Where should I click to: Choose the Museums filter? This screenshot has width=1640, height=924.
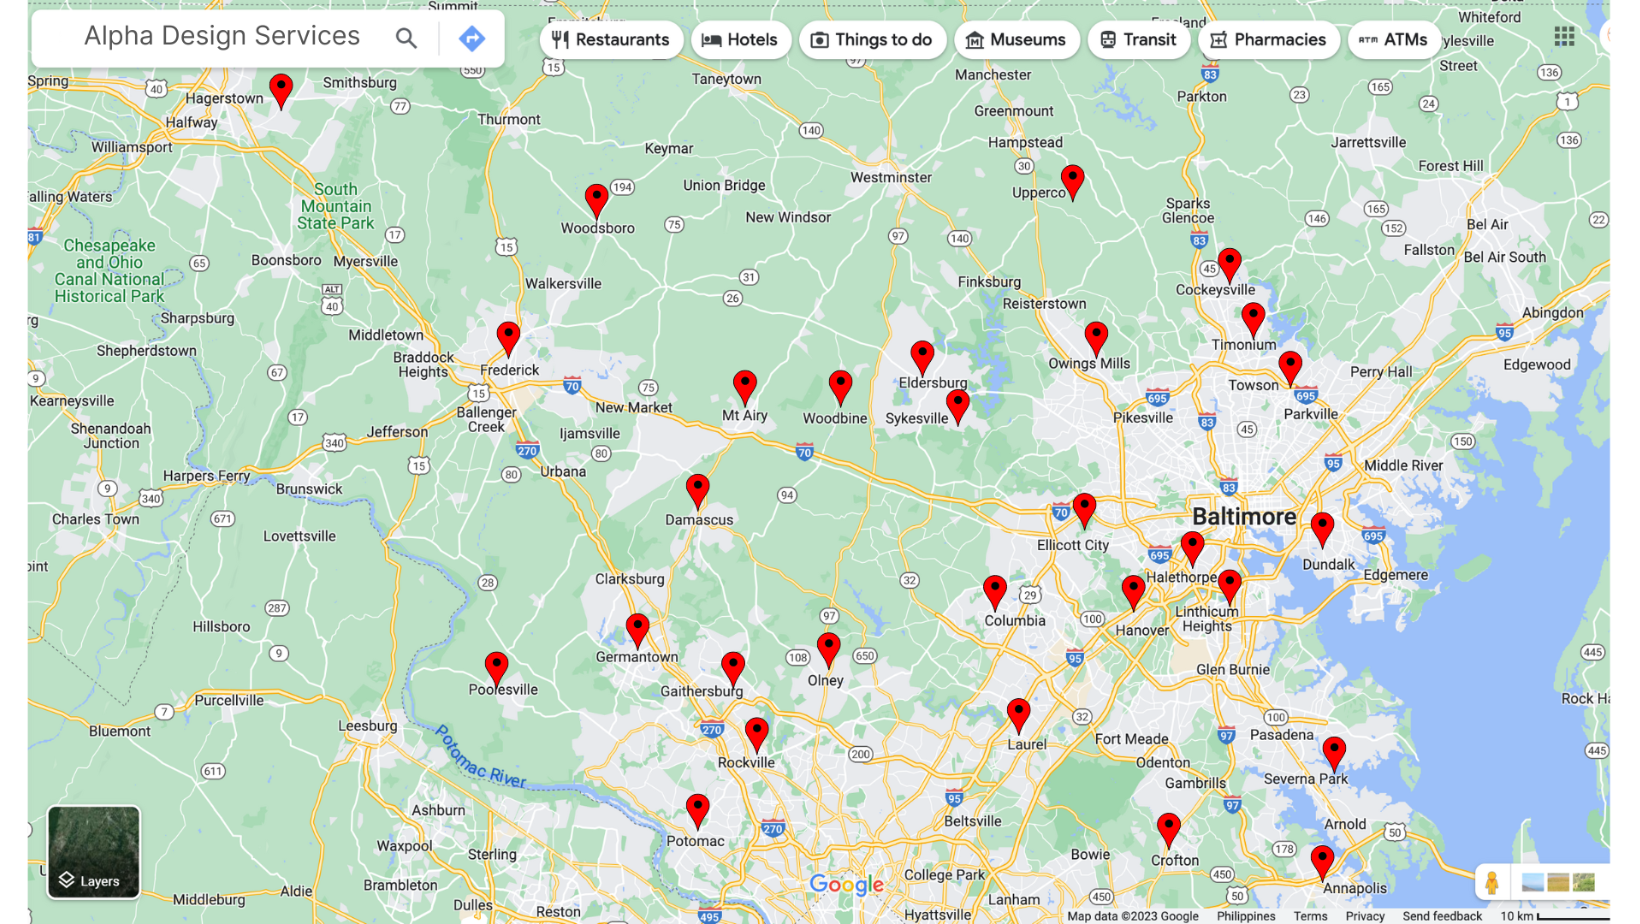[x=1016, y=40]
